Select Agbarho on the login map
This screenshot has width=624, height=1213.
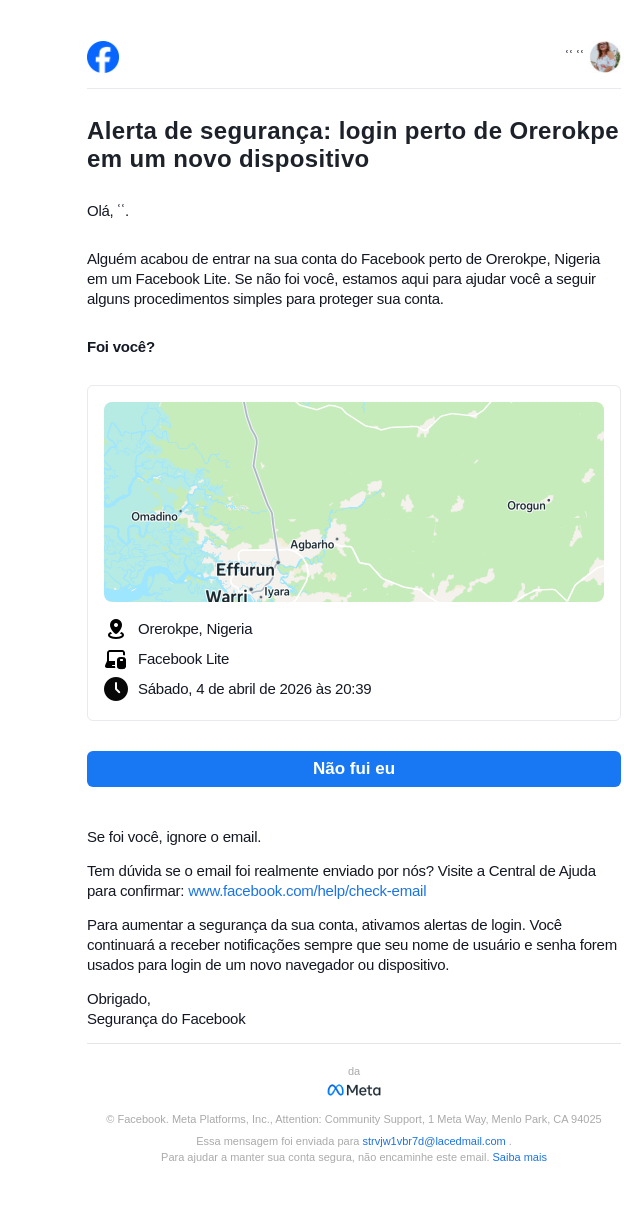(312, 544)
